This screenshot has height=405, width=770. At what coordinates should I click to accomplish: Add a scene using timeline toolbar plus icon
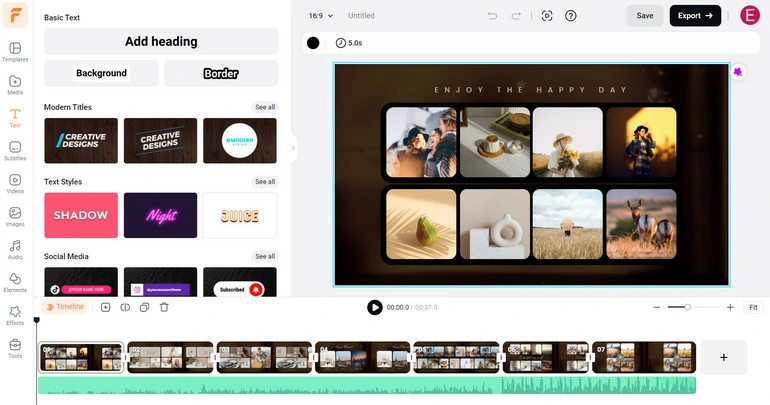[x=105, y=307]
